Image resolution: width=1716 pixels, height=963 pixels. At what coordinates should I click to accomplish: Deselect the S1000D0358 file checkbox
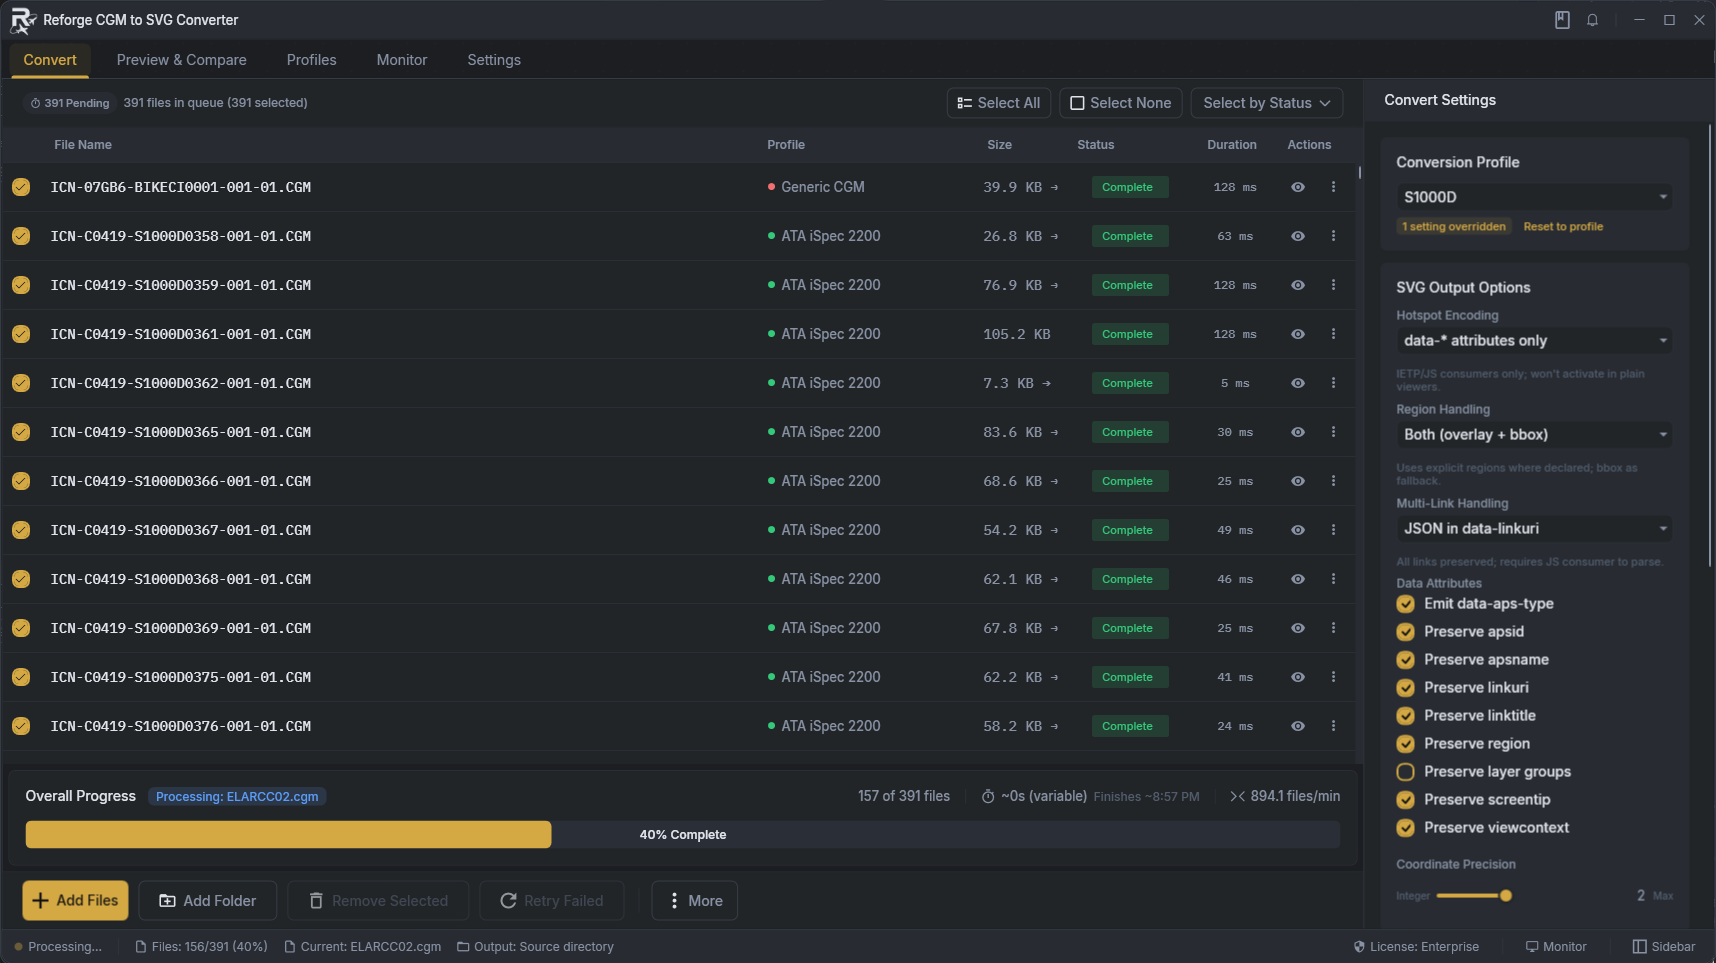(21, 236)
